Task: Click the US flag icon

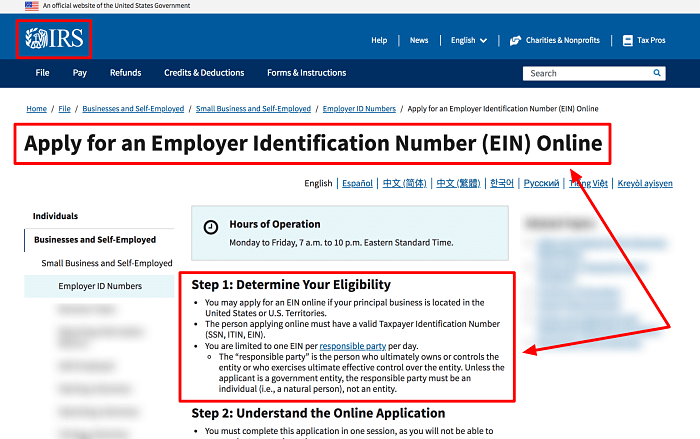Action: [x=32, y=6]
